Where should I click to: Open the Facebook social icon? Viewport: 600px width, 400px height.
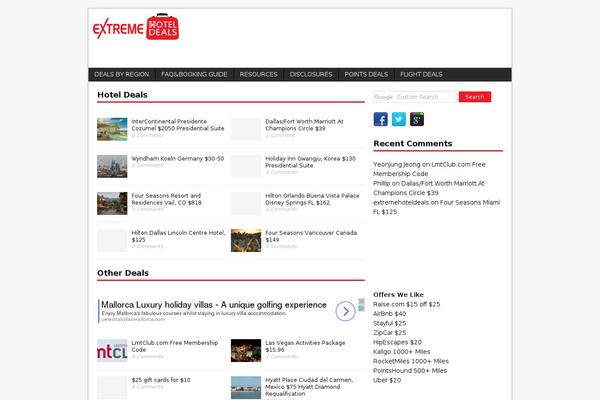coord(380,119)
